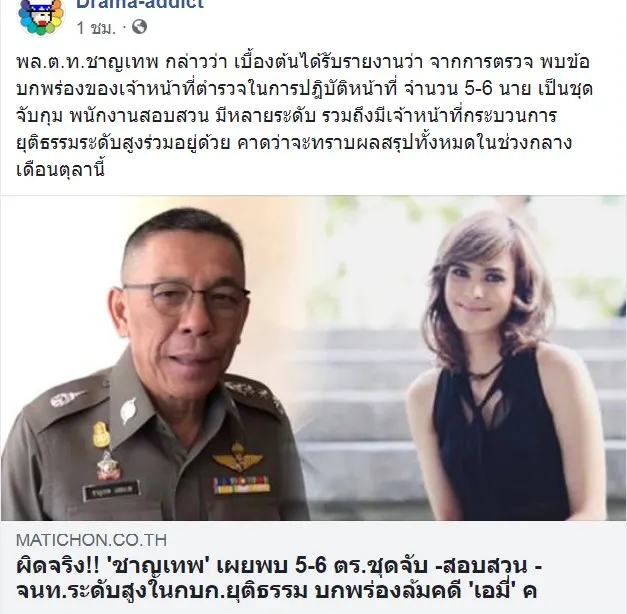The width and height of the screenshot is (627, 614).
Task: Click the gold wings badge on uniform
Action: click(x=237, y=459)
